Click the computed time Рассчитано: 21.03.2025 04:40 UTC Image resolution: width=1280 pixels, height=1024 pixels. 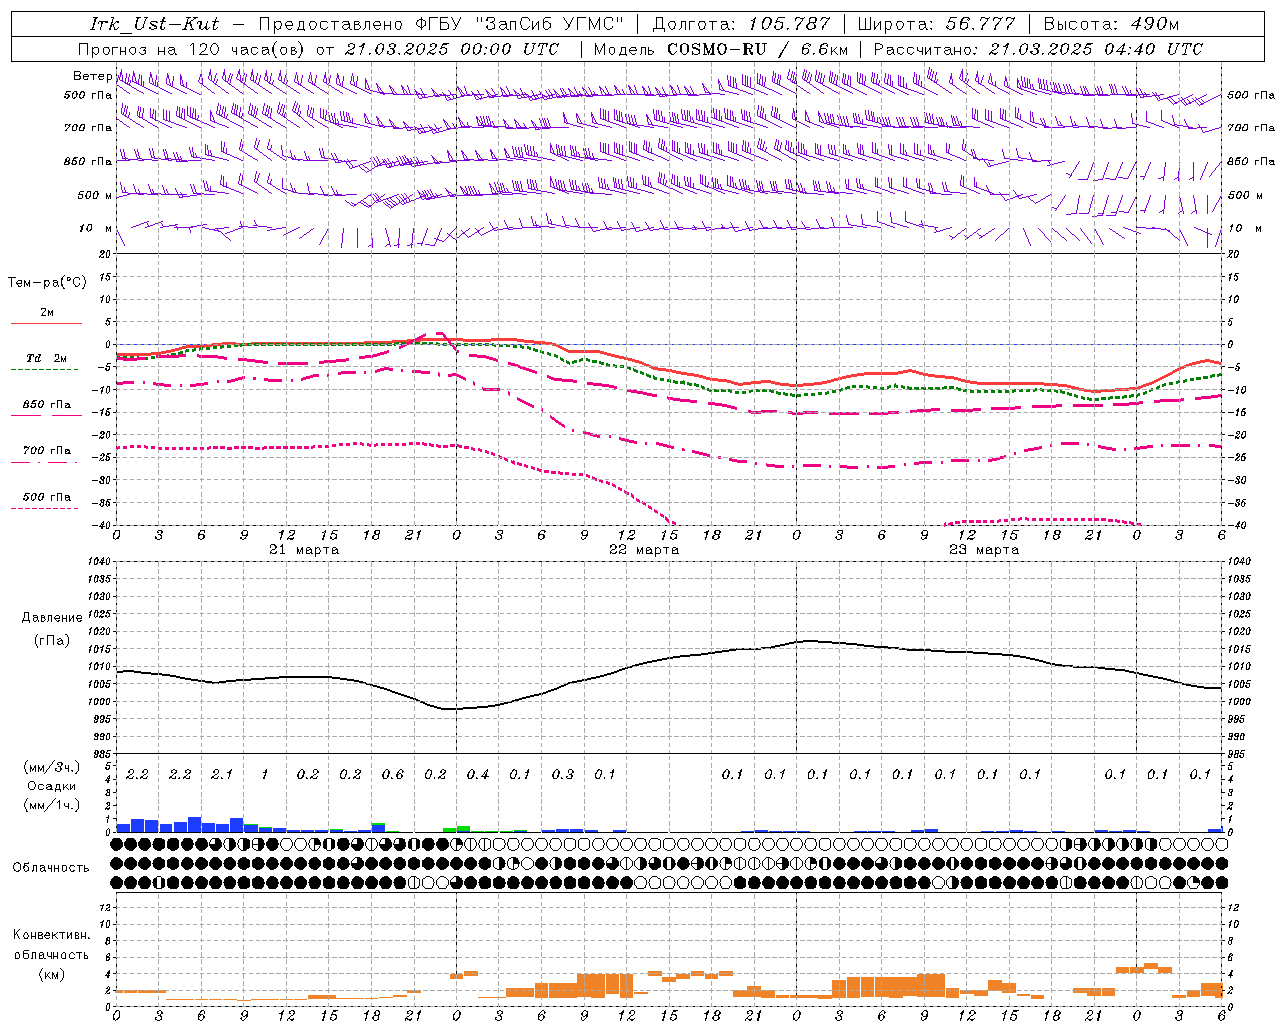[x=1038, y=49]
